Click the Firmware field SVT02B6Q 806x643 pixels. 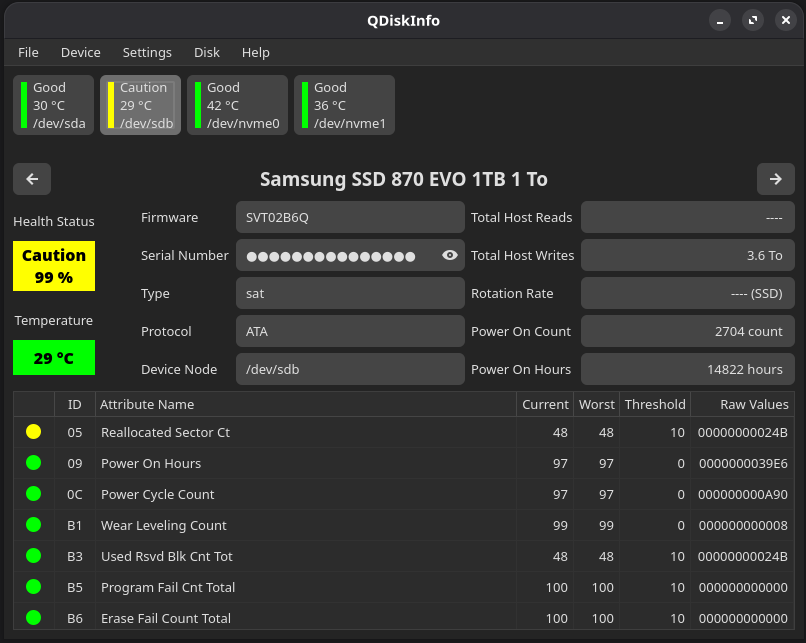pyautogui.click(x=350, y=217)
